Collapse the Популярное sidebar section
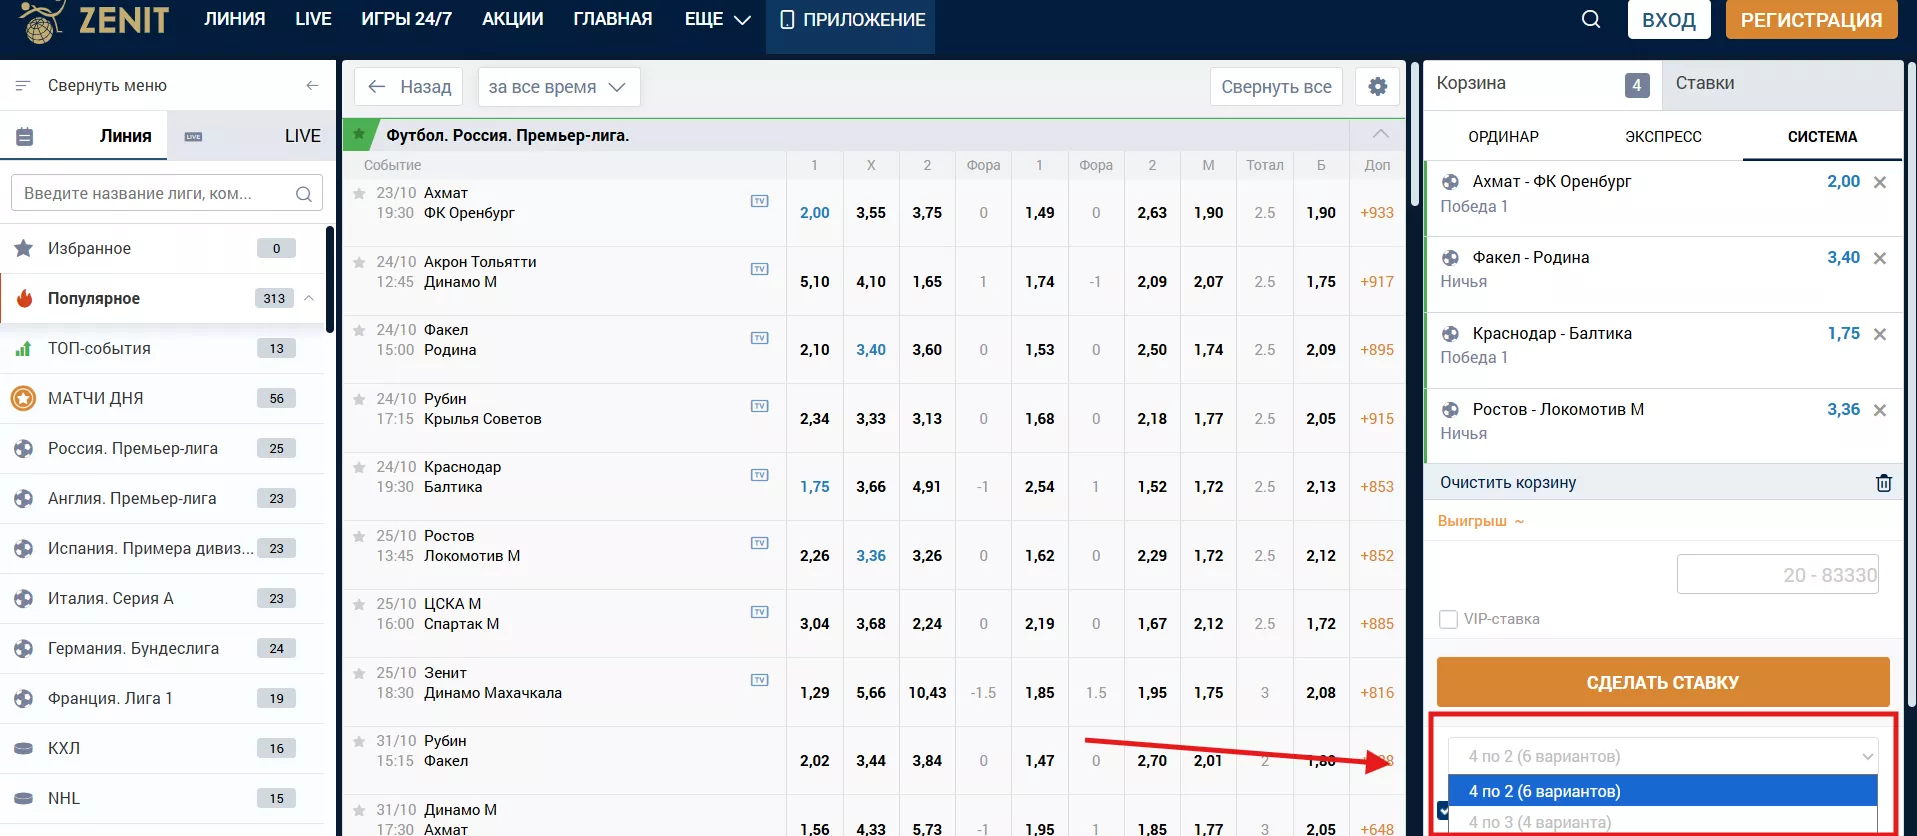 tap(309, 298)
